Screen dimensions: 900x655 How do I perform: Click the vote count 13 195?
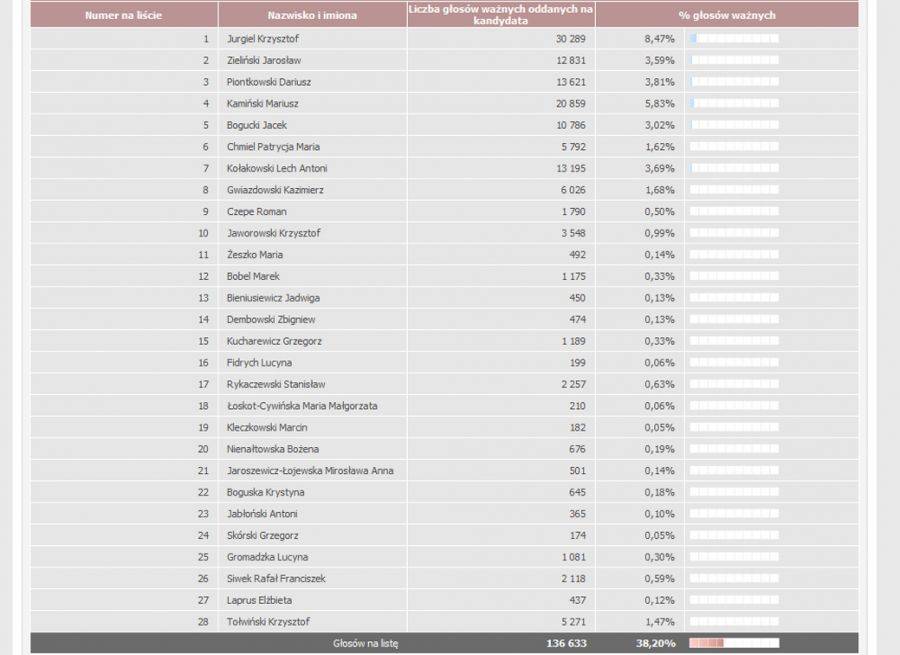(571, 168)
